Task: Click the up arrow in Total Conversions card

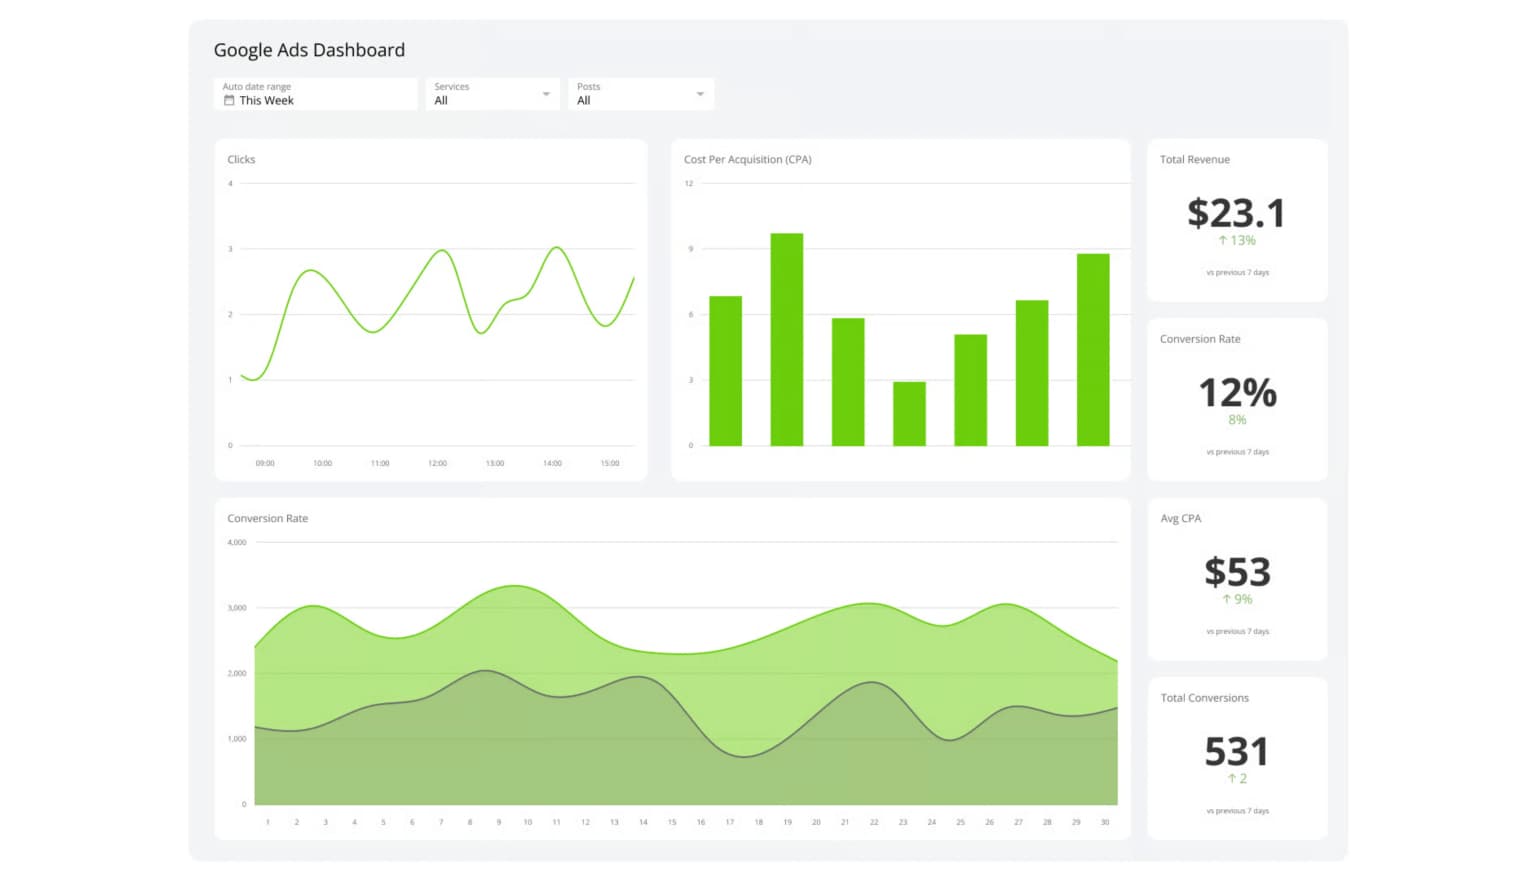Action: [1231, 779]
